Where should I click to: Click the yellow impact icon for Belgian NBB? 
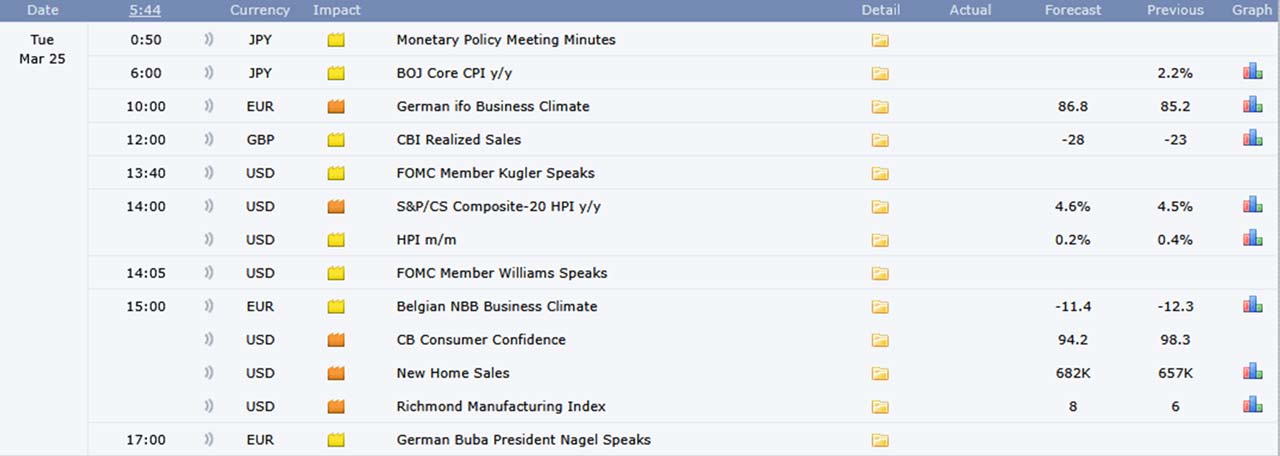[x=336, y=306]
